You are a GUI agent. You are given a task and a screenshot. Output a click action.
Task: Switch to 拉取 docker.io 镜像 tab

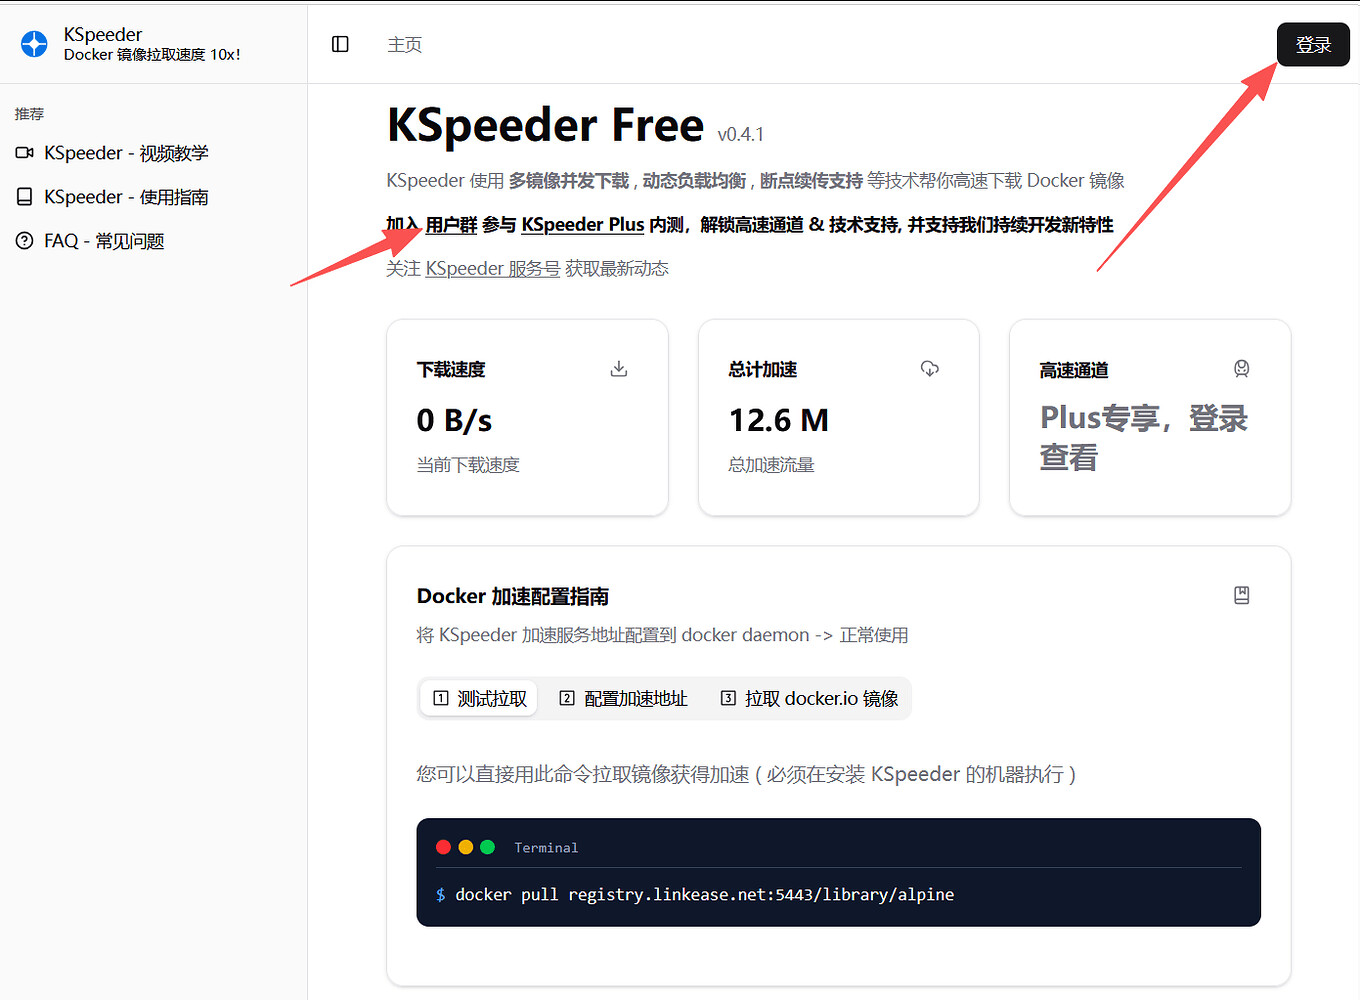tap(809, 698)
